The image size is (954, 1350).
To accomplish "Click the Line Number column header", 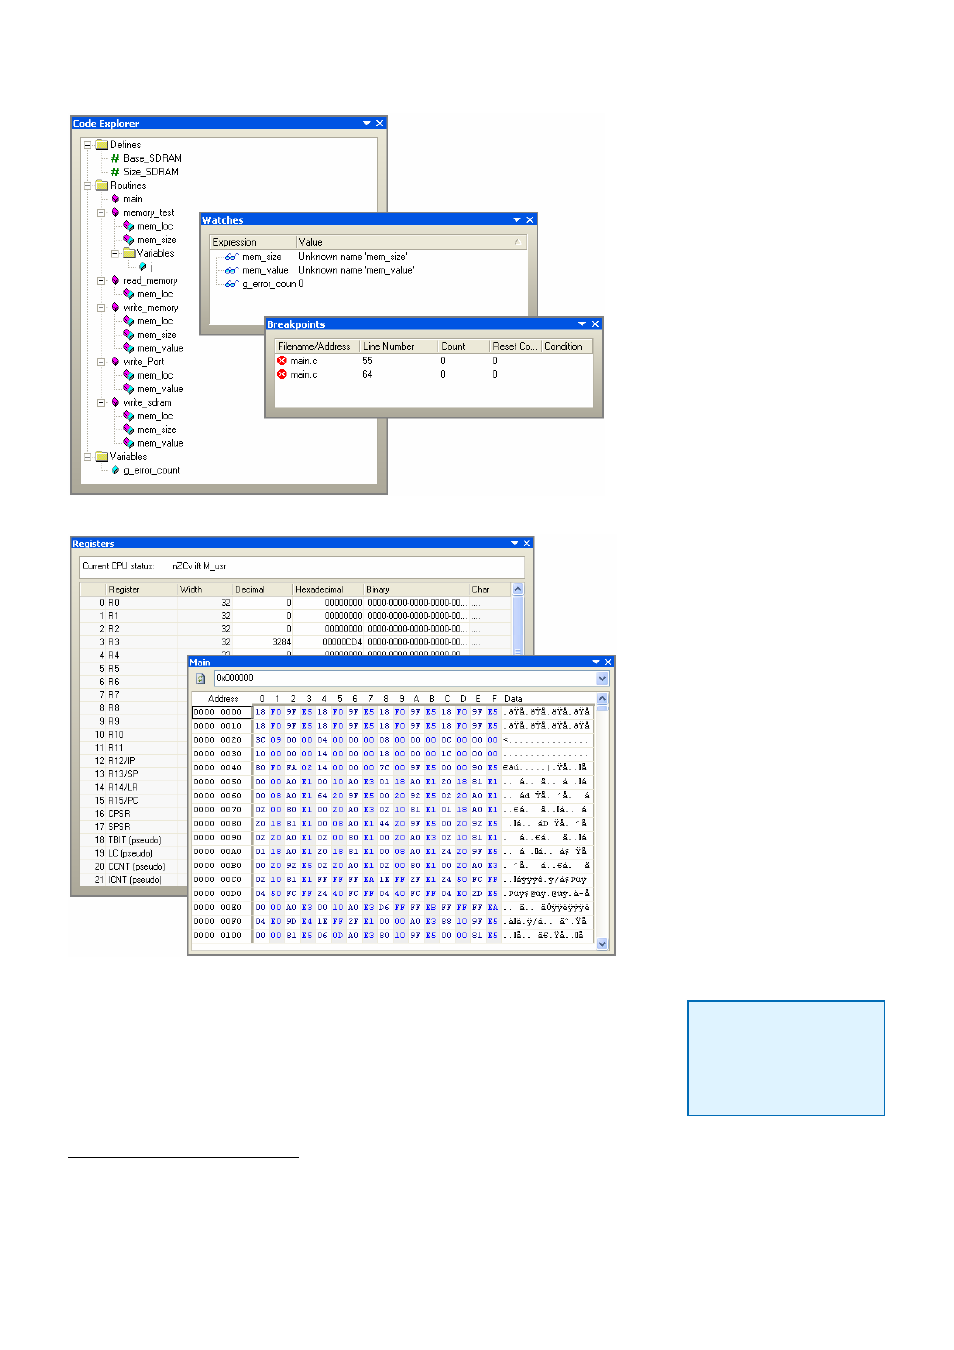I will 398,346.
